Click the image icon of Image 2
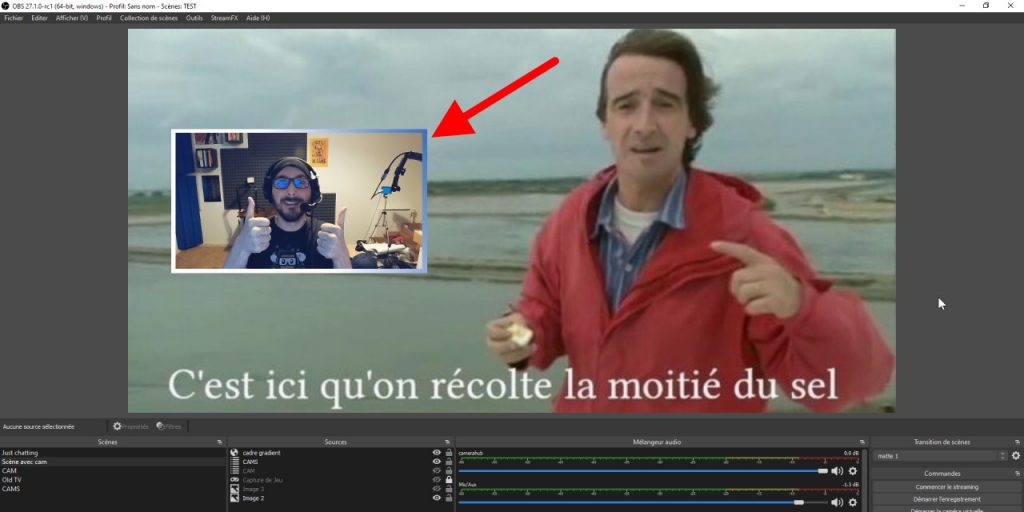 point(234,498)
